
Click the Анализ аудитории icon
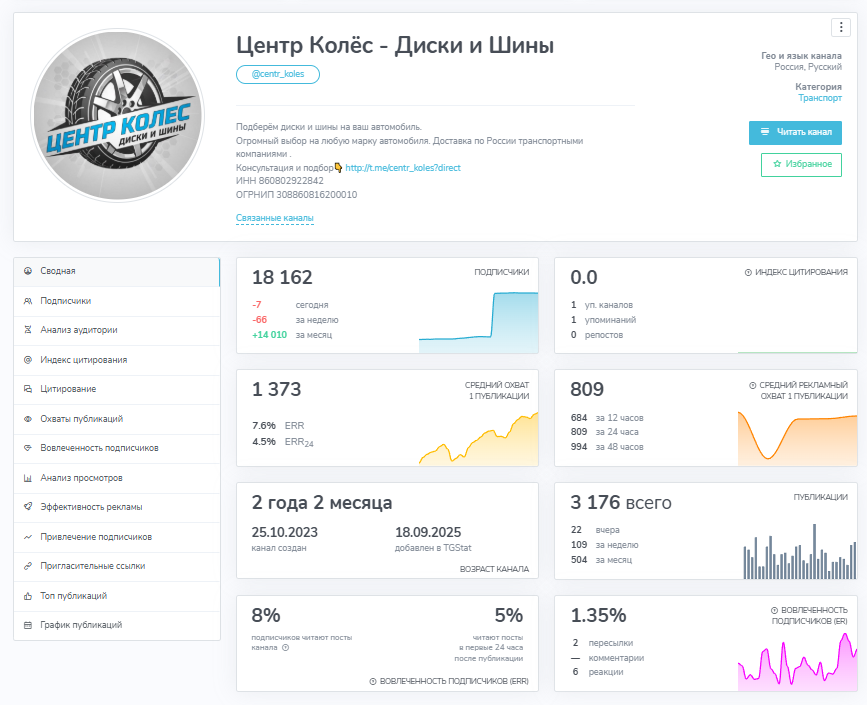click(28, 330)
